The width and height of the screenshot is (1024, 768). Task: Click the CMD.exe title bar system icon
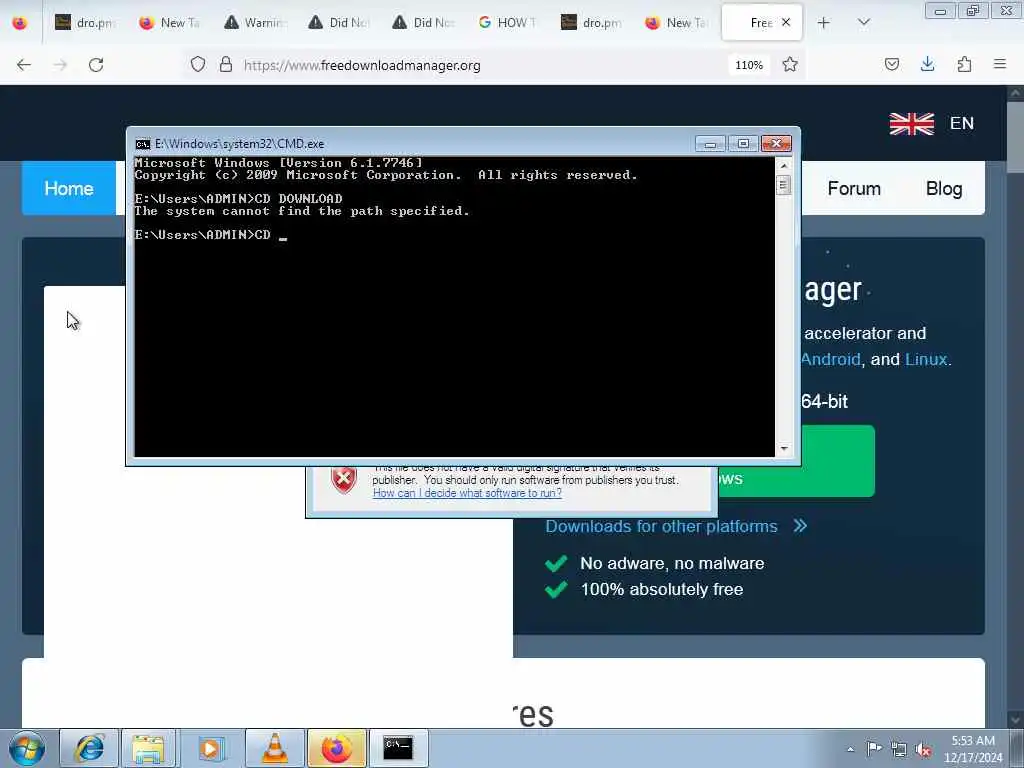tap(142, 144)
